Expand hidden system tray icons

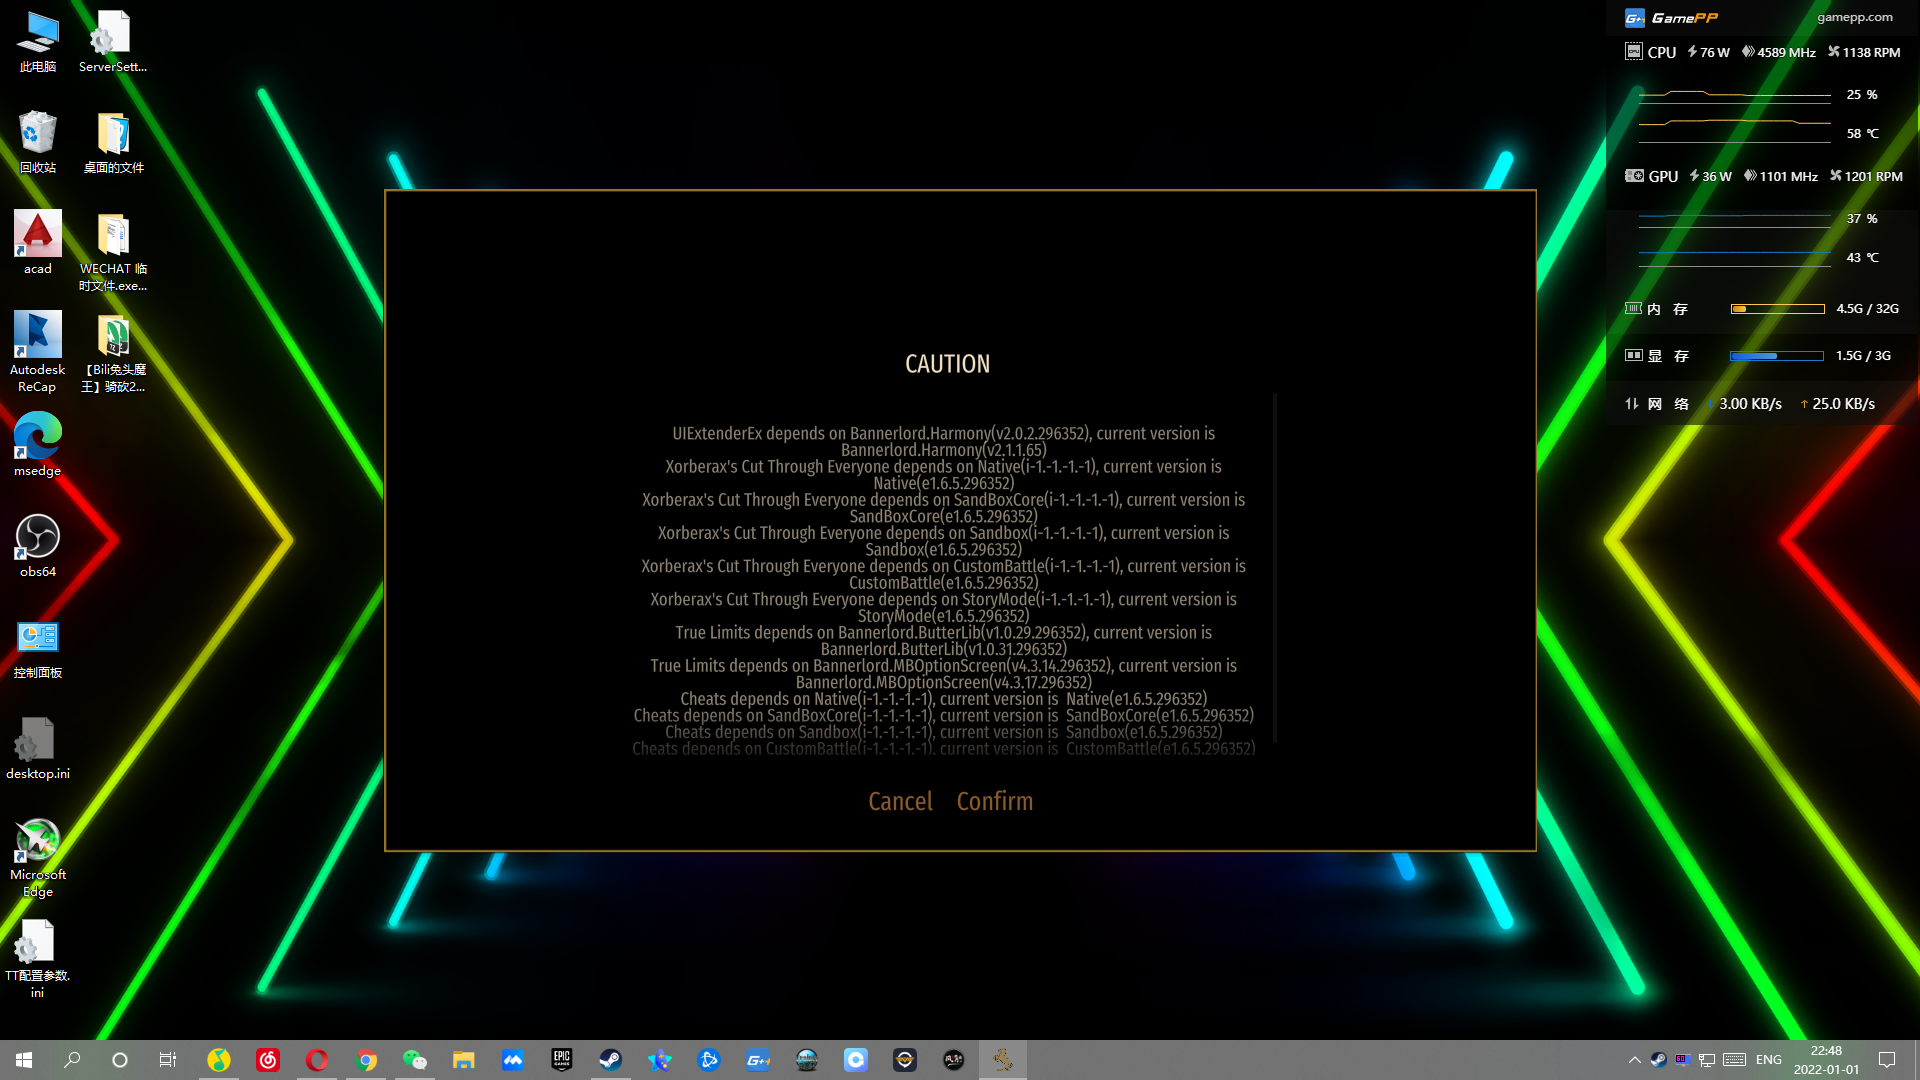(x=1634, y=1060)
